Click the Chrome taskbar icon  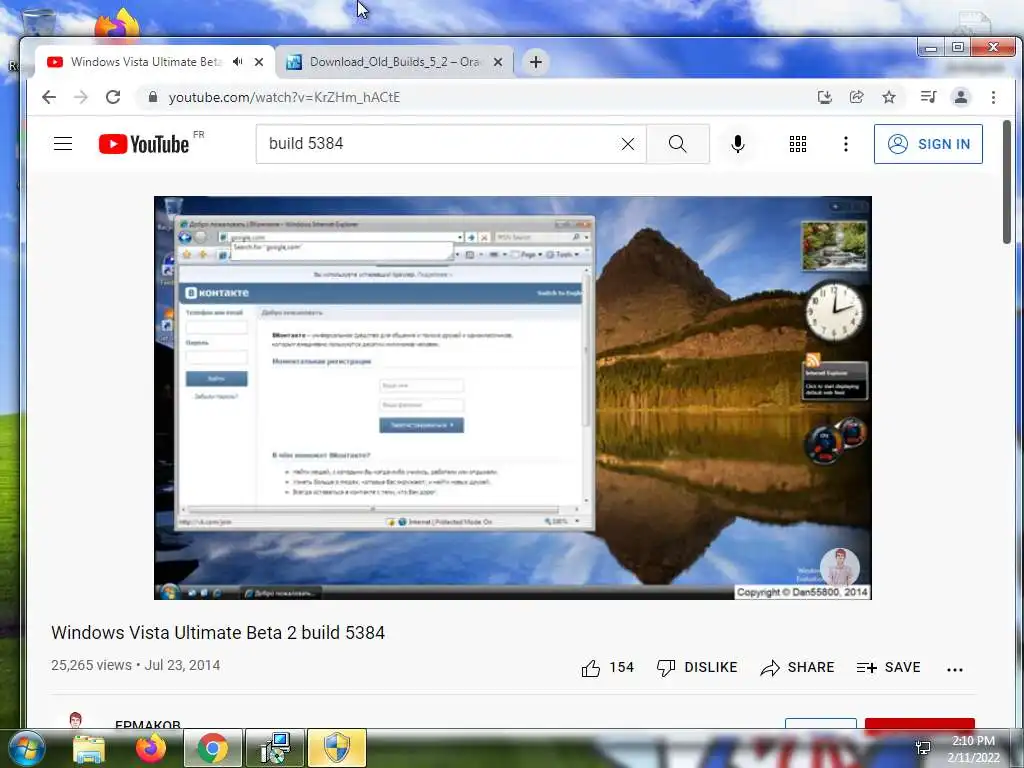point(212,748)
